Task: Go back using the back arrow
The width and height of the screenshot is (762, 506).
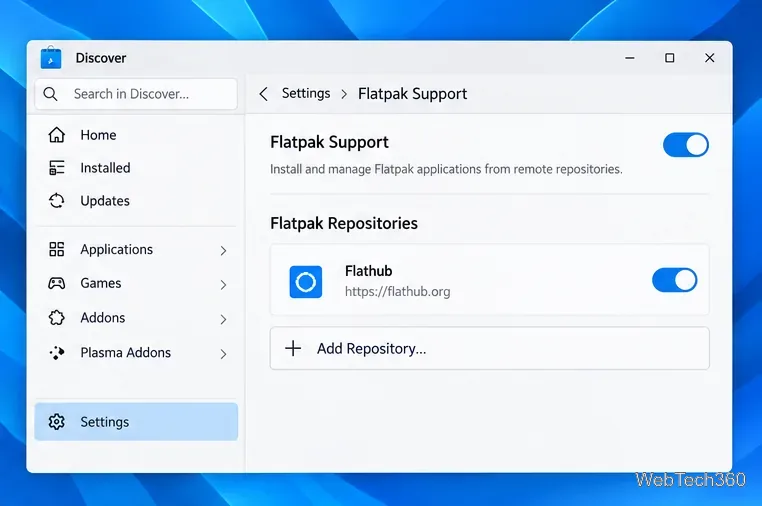Action: (263, 94)
